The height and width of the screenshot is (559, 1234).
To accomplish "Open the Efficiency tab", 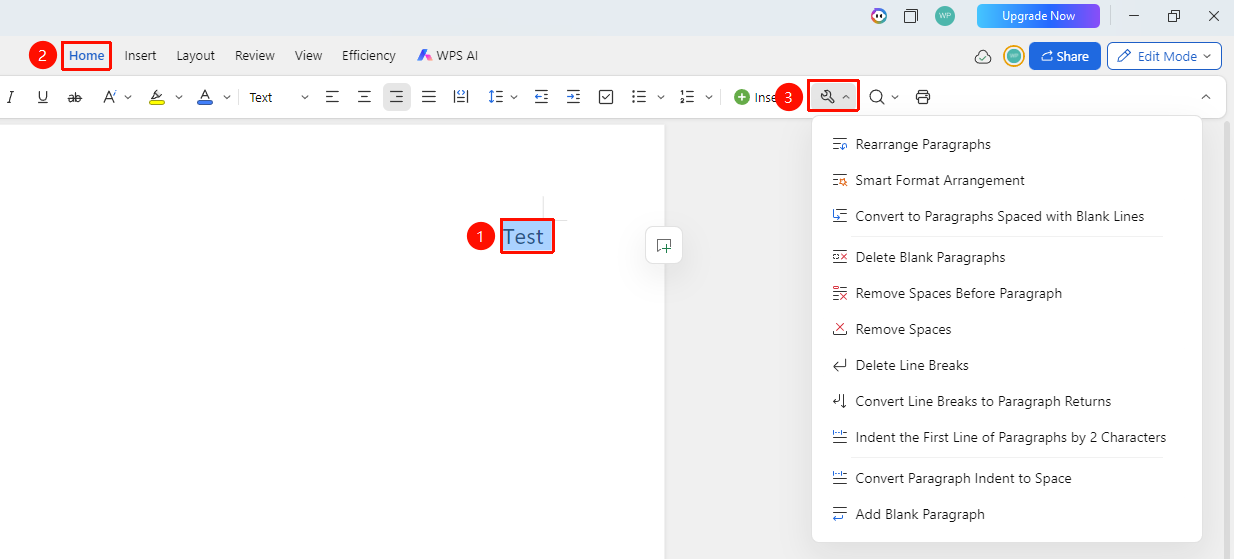I will [x=369, y=56].
